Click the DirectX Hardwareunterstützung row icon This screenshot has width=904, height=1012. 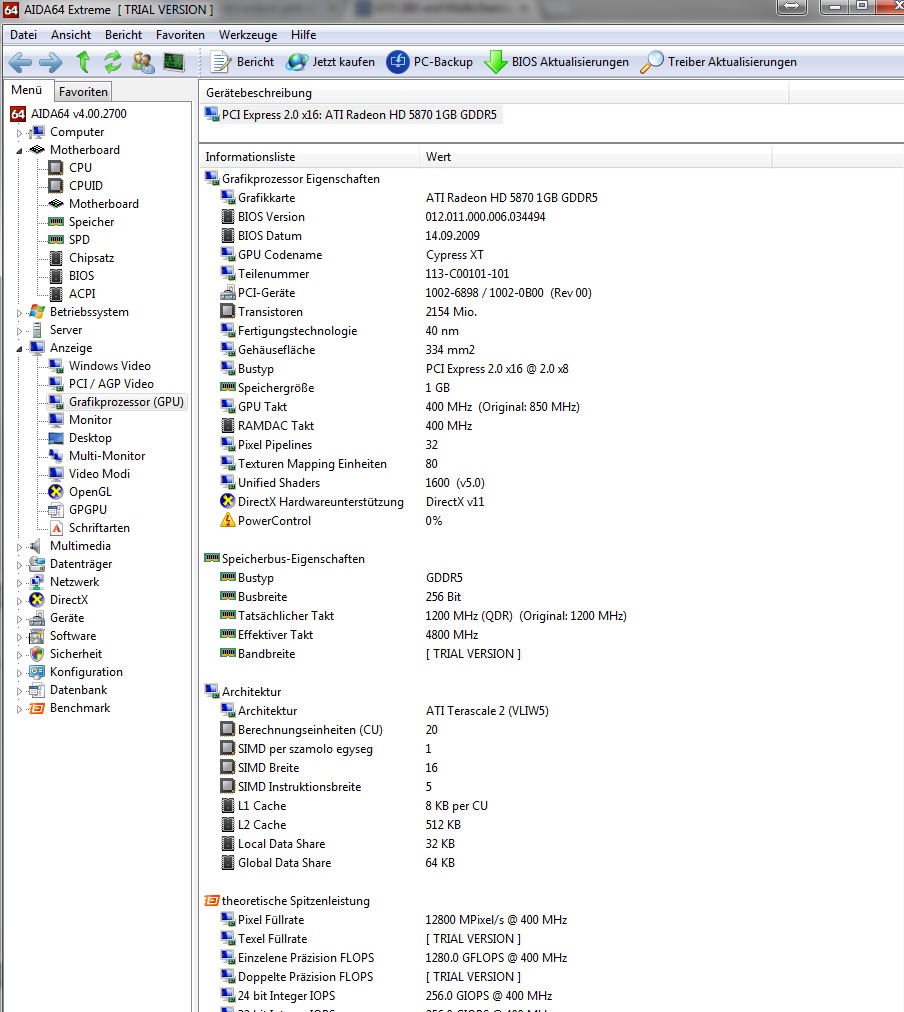(x=227, y=501)
